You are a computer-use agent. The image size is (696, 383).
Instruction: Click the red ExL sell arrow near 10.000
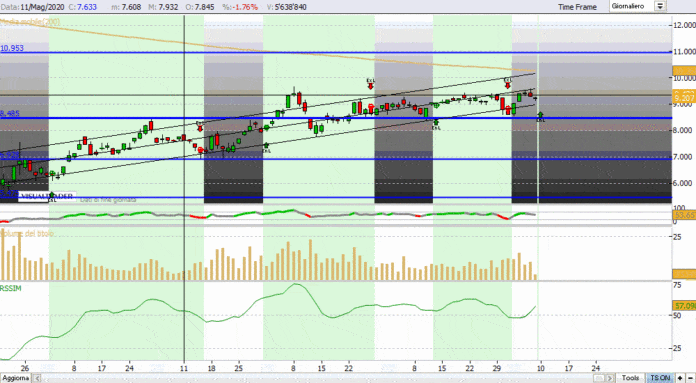pyautogui.click(x=508, y=83)
